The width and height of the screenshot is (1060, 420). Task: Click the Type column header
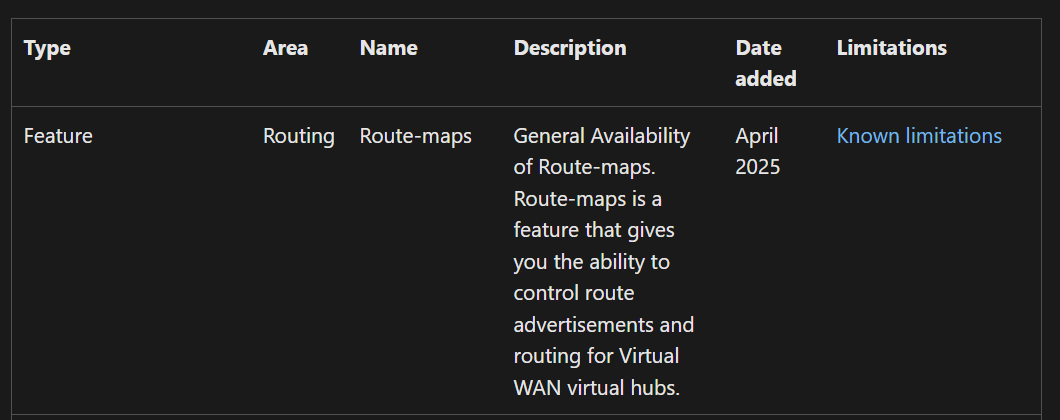point(47,48)
